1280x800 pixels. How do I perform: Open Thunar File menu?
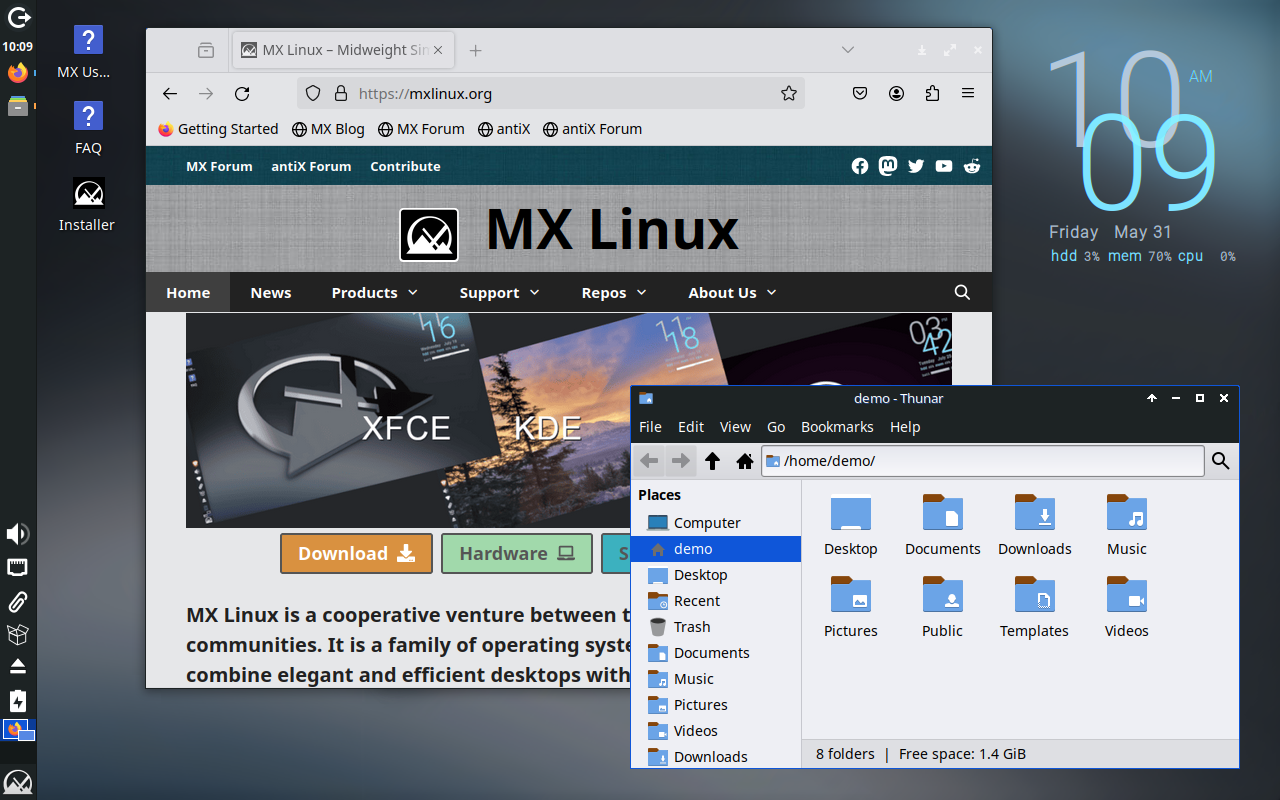tap(650, 426)
